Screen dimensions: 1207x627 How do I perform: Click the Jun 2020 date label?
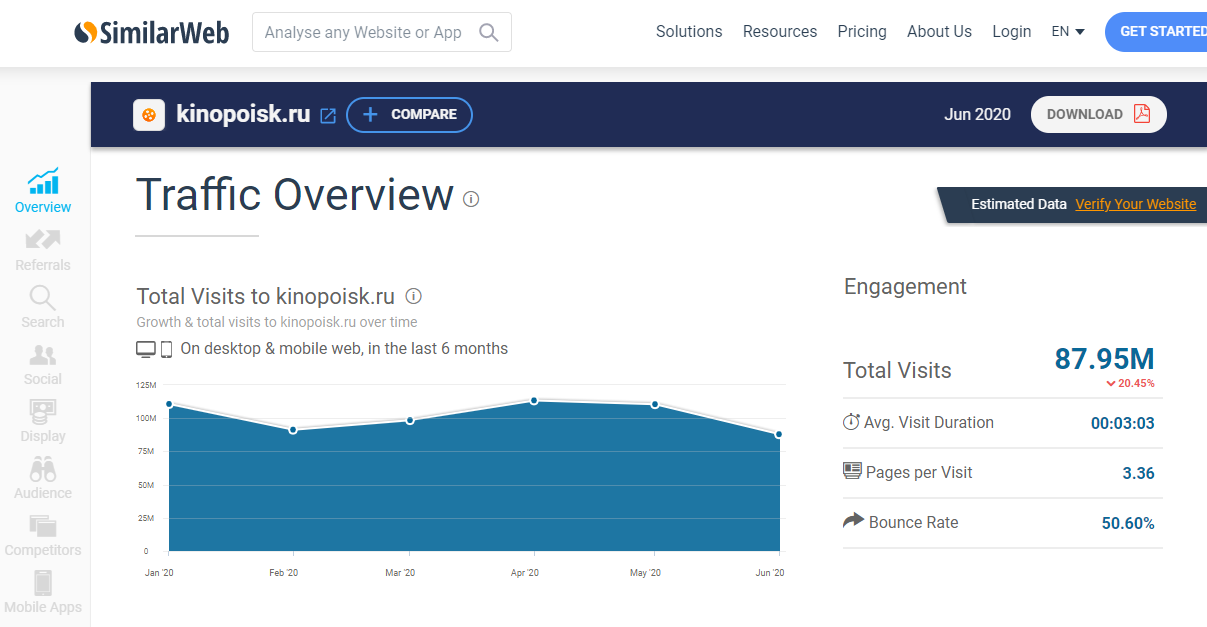(x=977, y=114)
